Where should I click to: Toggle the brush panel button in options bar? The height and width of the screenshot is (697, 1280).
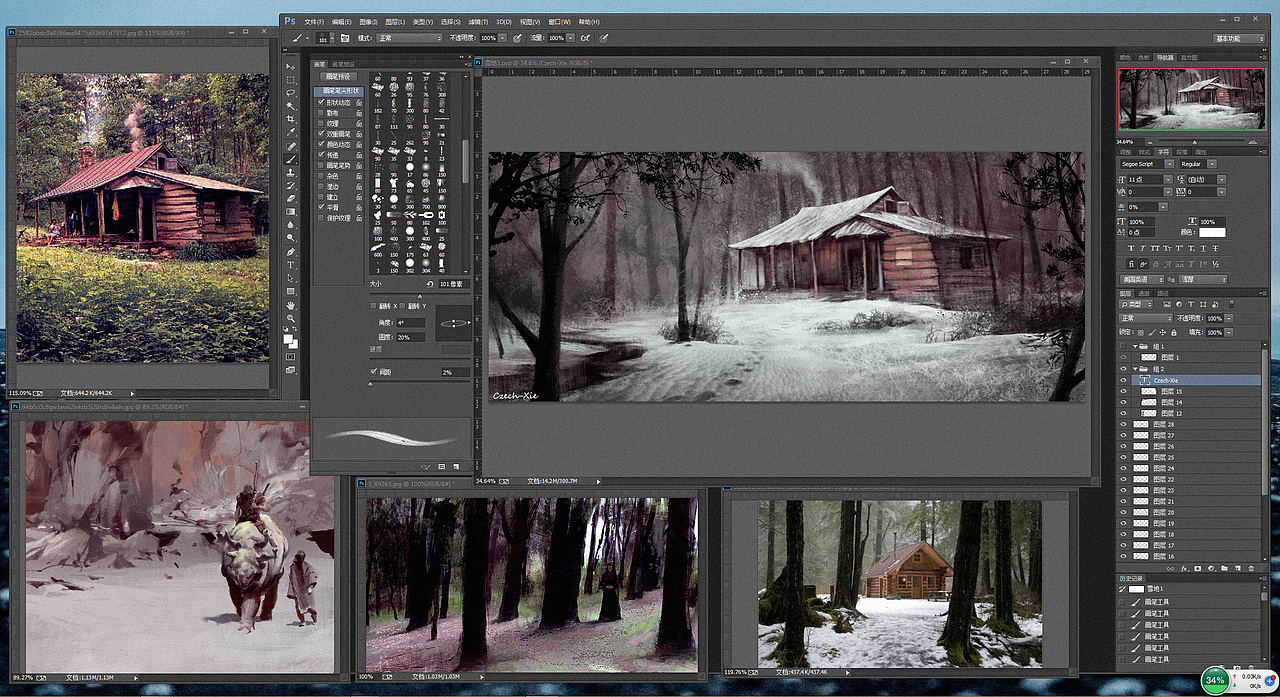click(x=345, y=38)
